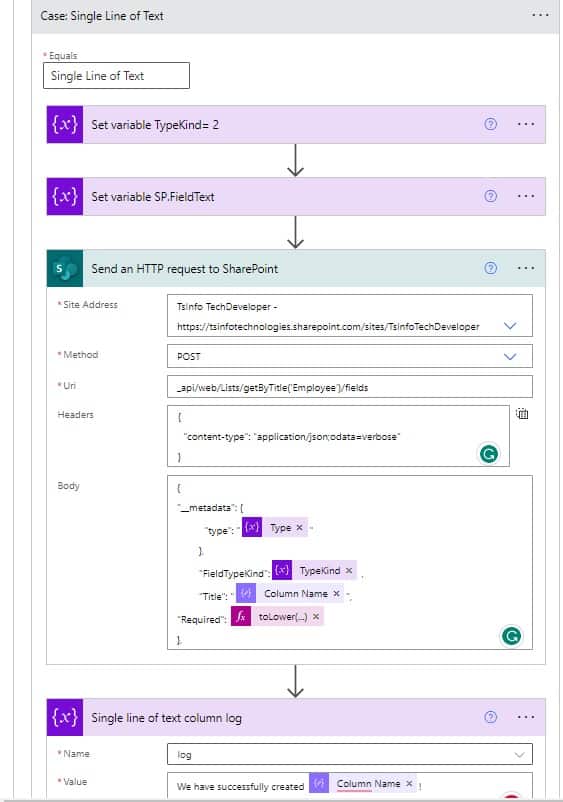
Task: Remove the Type token from Body
Action: click(300, 527)
